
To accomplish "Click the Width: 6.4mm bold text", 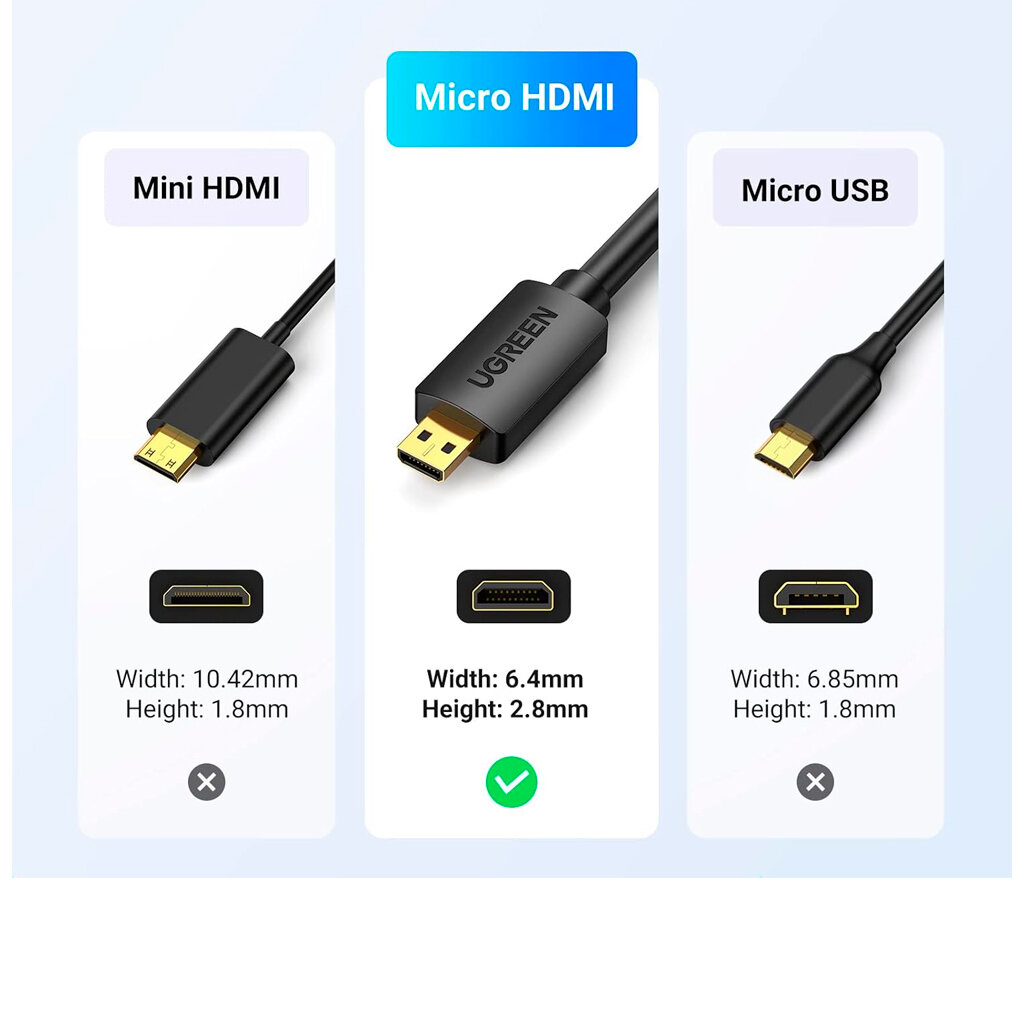I will (505, 679).
